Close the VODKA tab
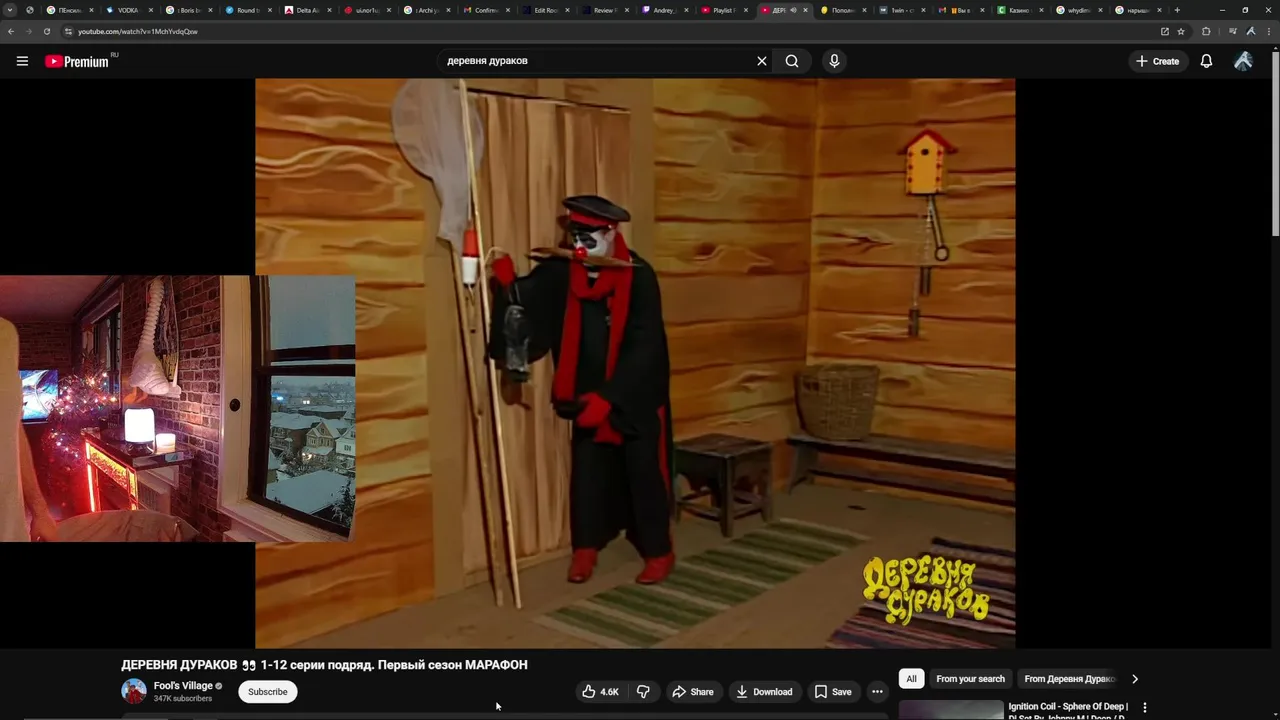 tap(153, 10)
